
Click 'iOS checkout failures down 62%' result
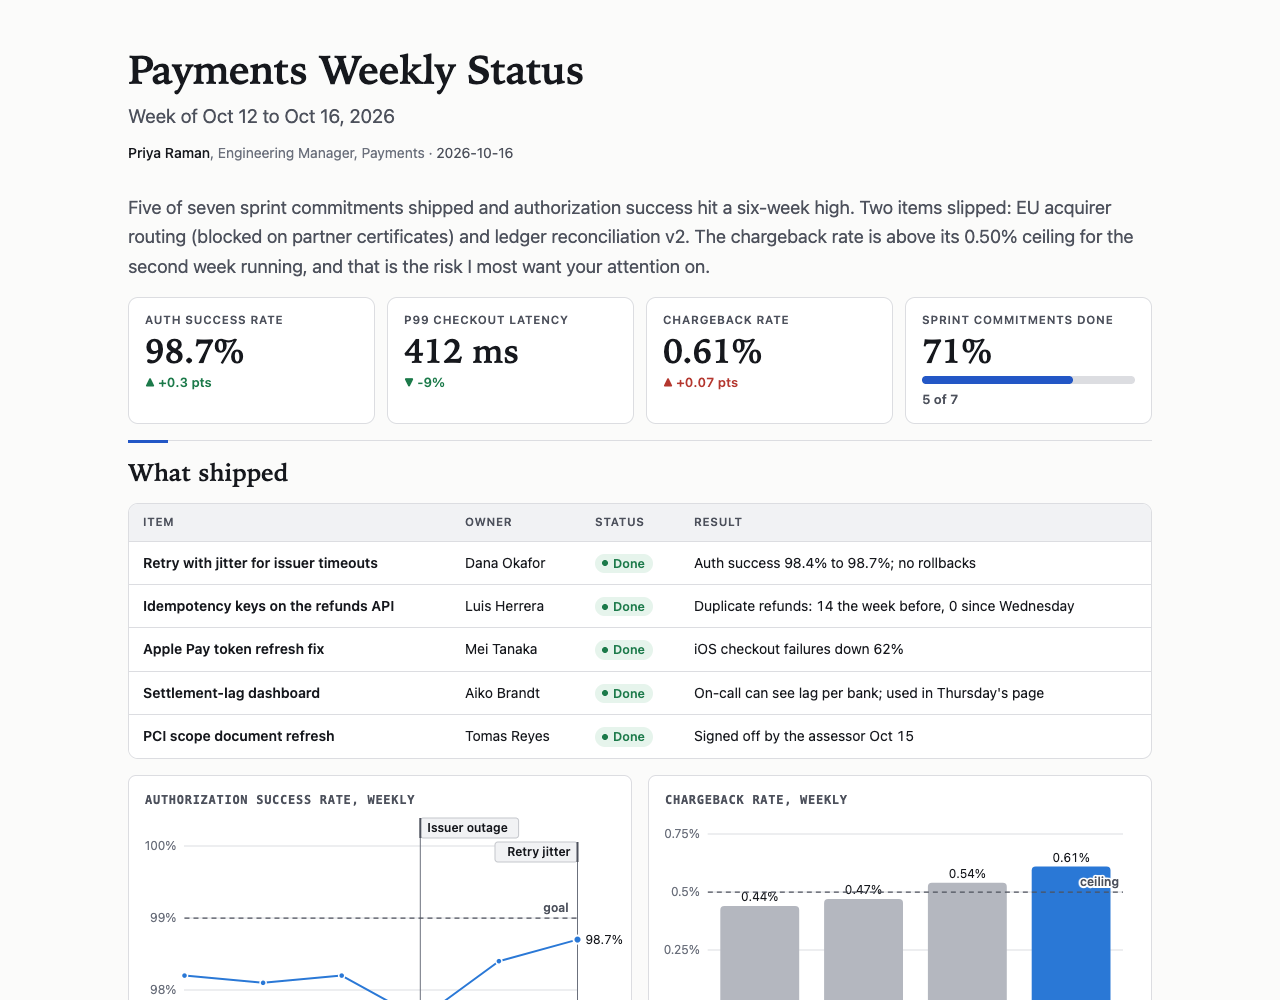coord(799,649)
